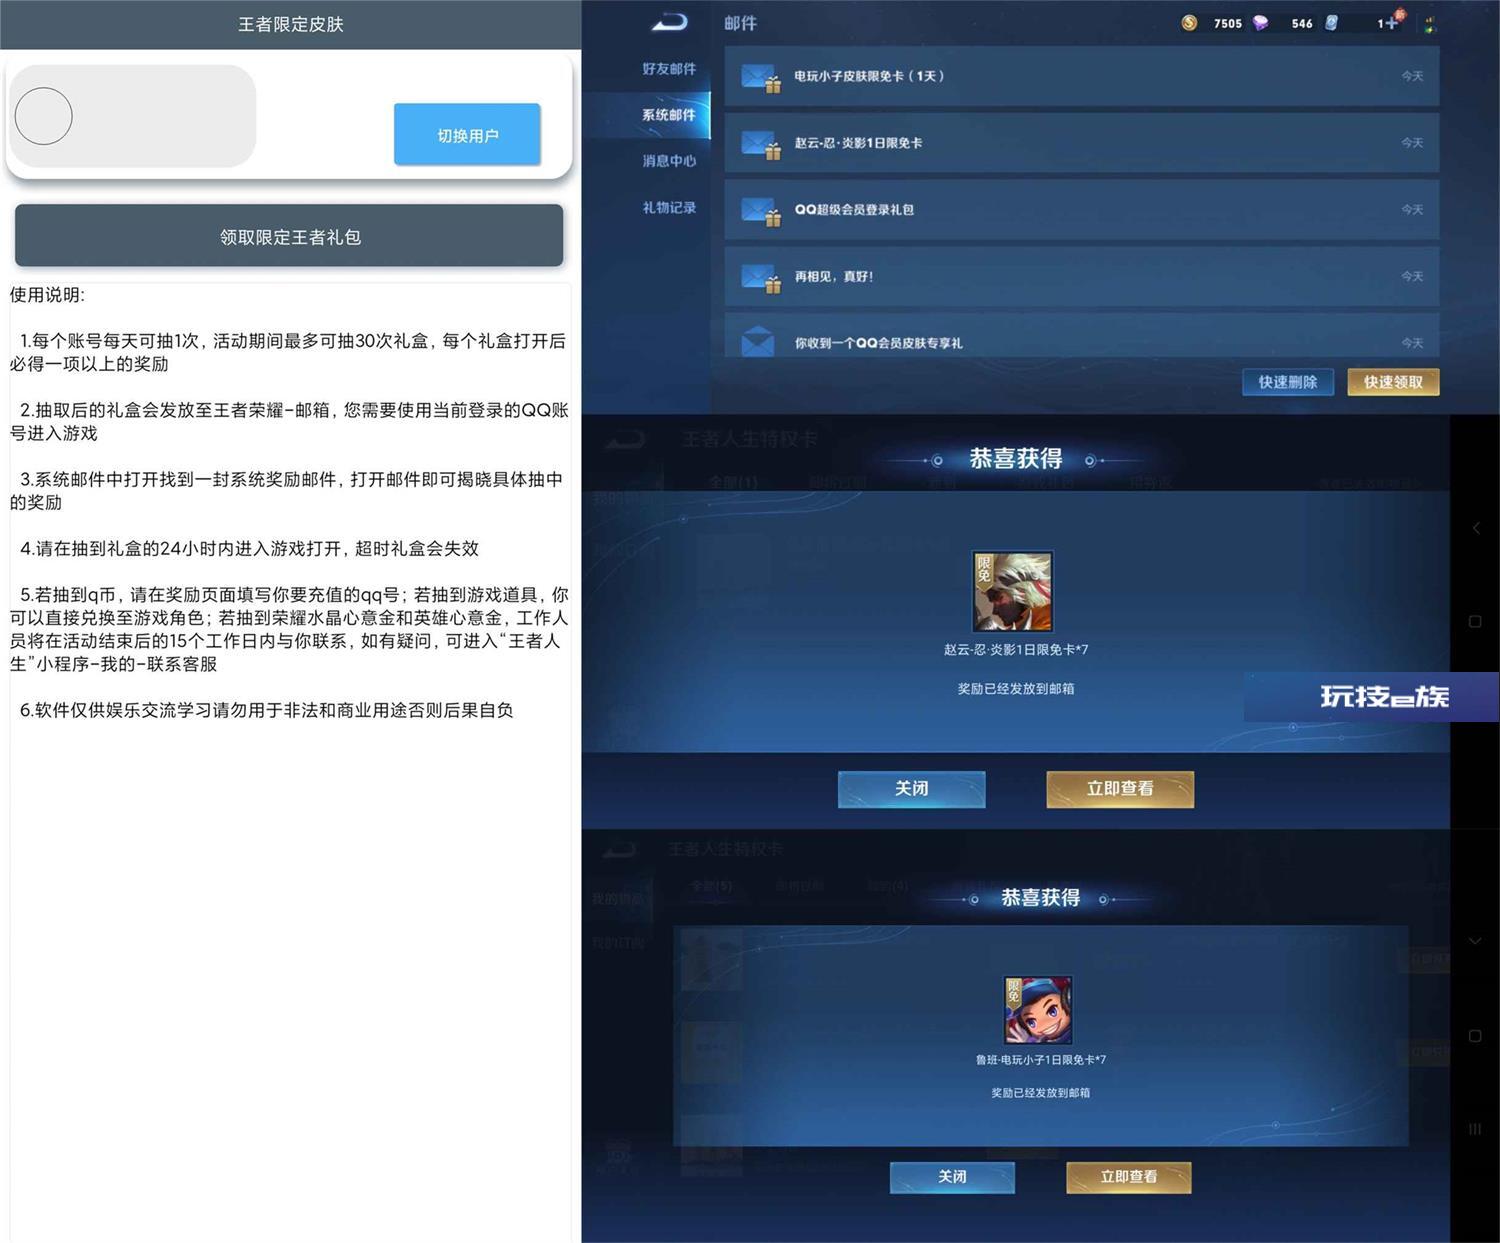Open mail 赵云-忍·炎影1日限免卡
Image resolution: width=1500 pixels, height=1243 pixels.
tap(1082, 143)
